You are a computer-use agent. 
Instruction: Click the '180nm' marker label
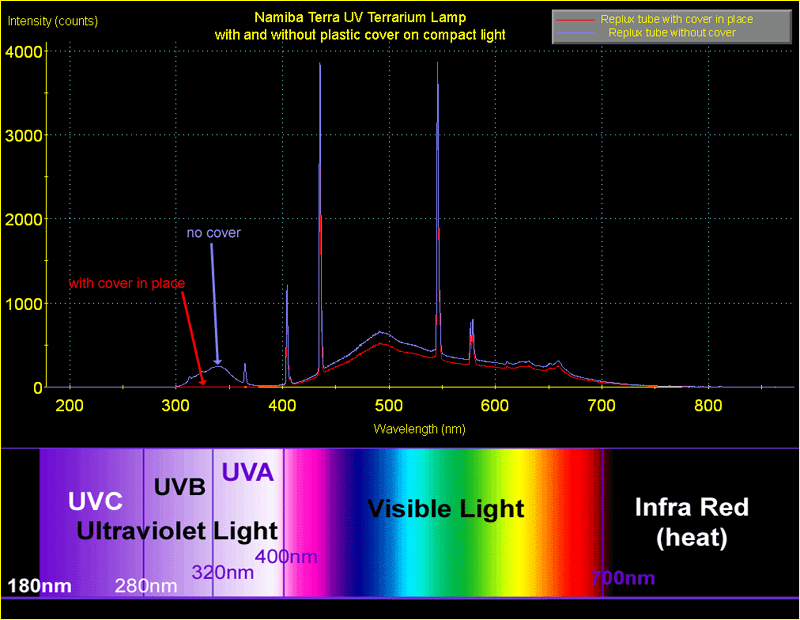pyautogui.click(x=40, y=586)
